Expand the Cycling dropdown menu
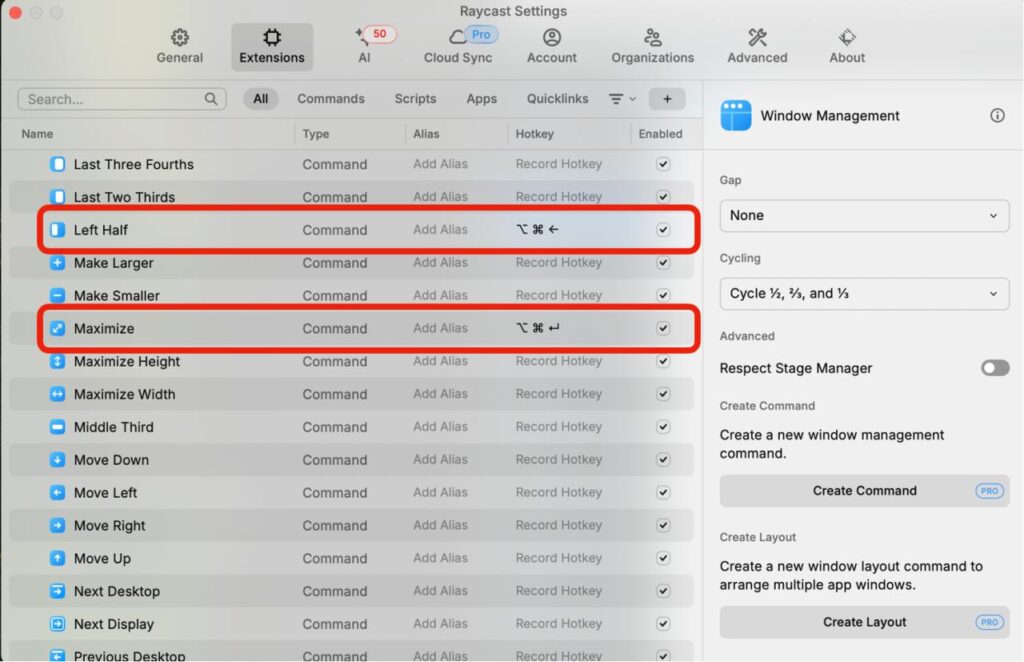The image size is (1024, 662). 864,294
